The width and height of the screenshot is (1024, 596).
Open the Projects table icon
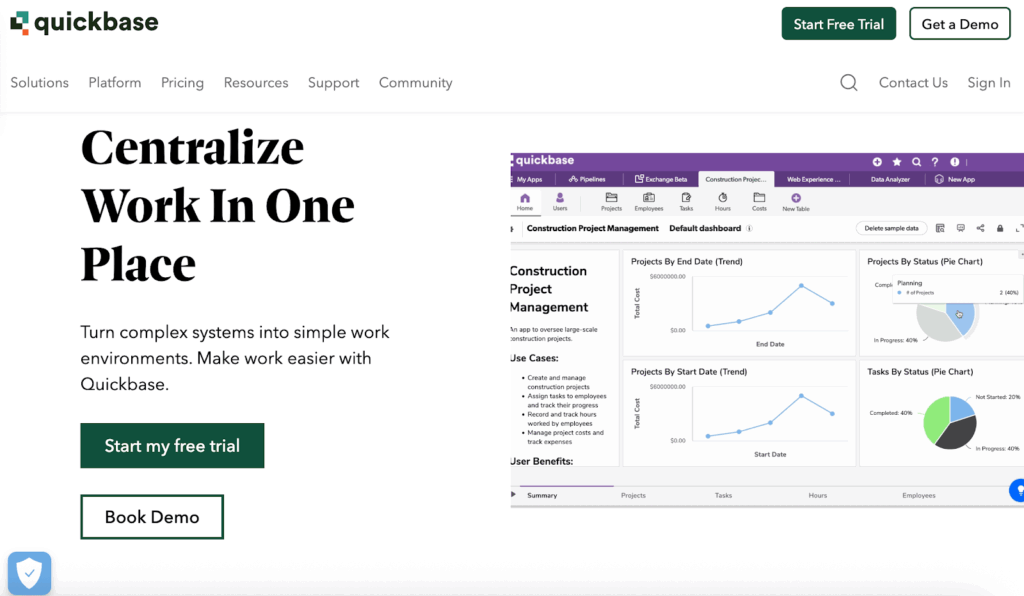pyautogui.click(x=611, y=202)
